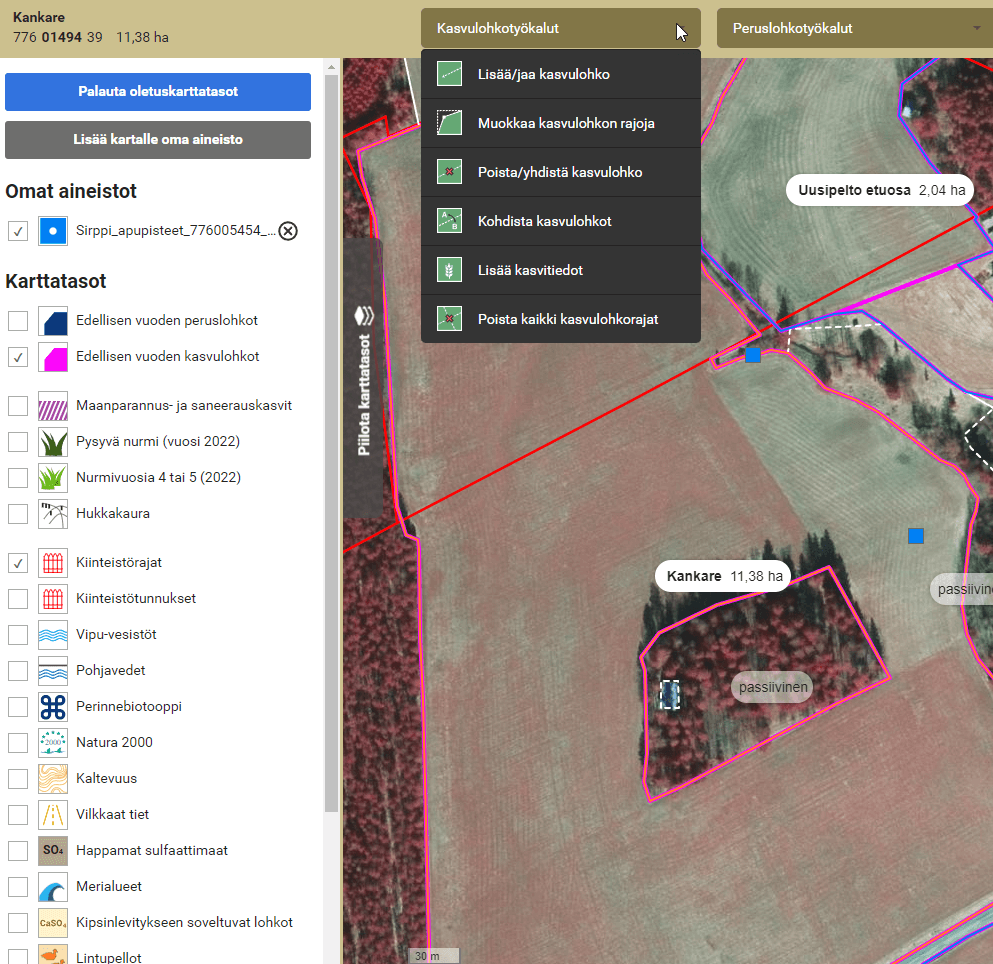The width and height of the screenshot is (993, 964).
Task: Choose Kohdista kasvulohkot from the menu
Action: point(544,221)
